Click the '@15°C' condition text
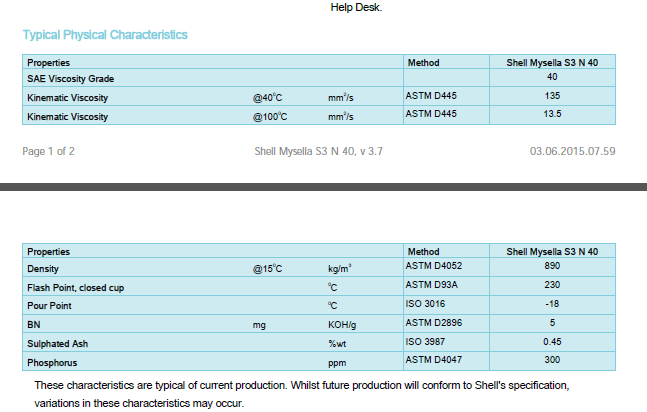This screenshot has width=647, height=412. point(267,269)
